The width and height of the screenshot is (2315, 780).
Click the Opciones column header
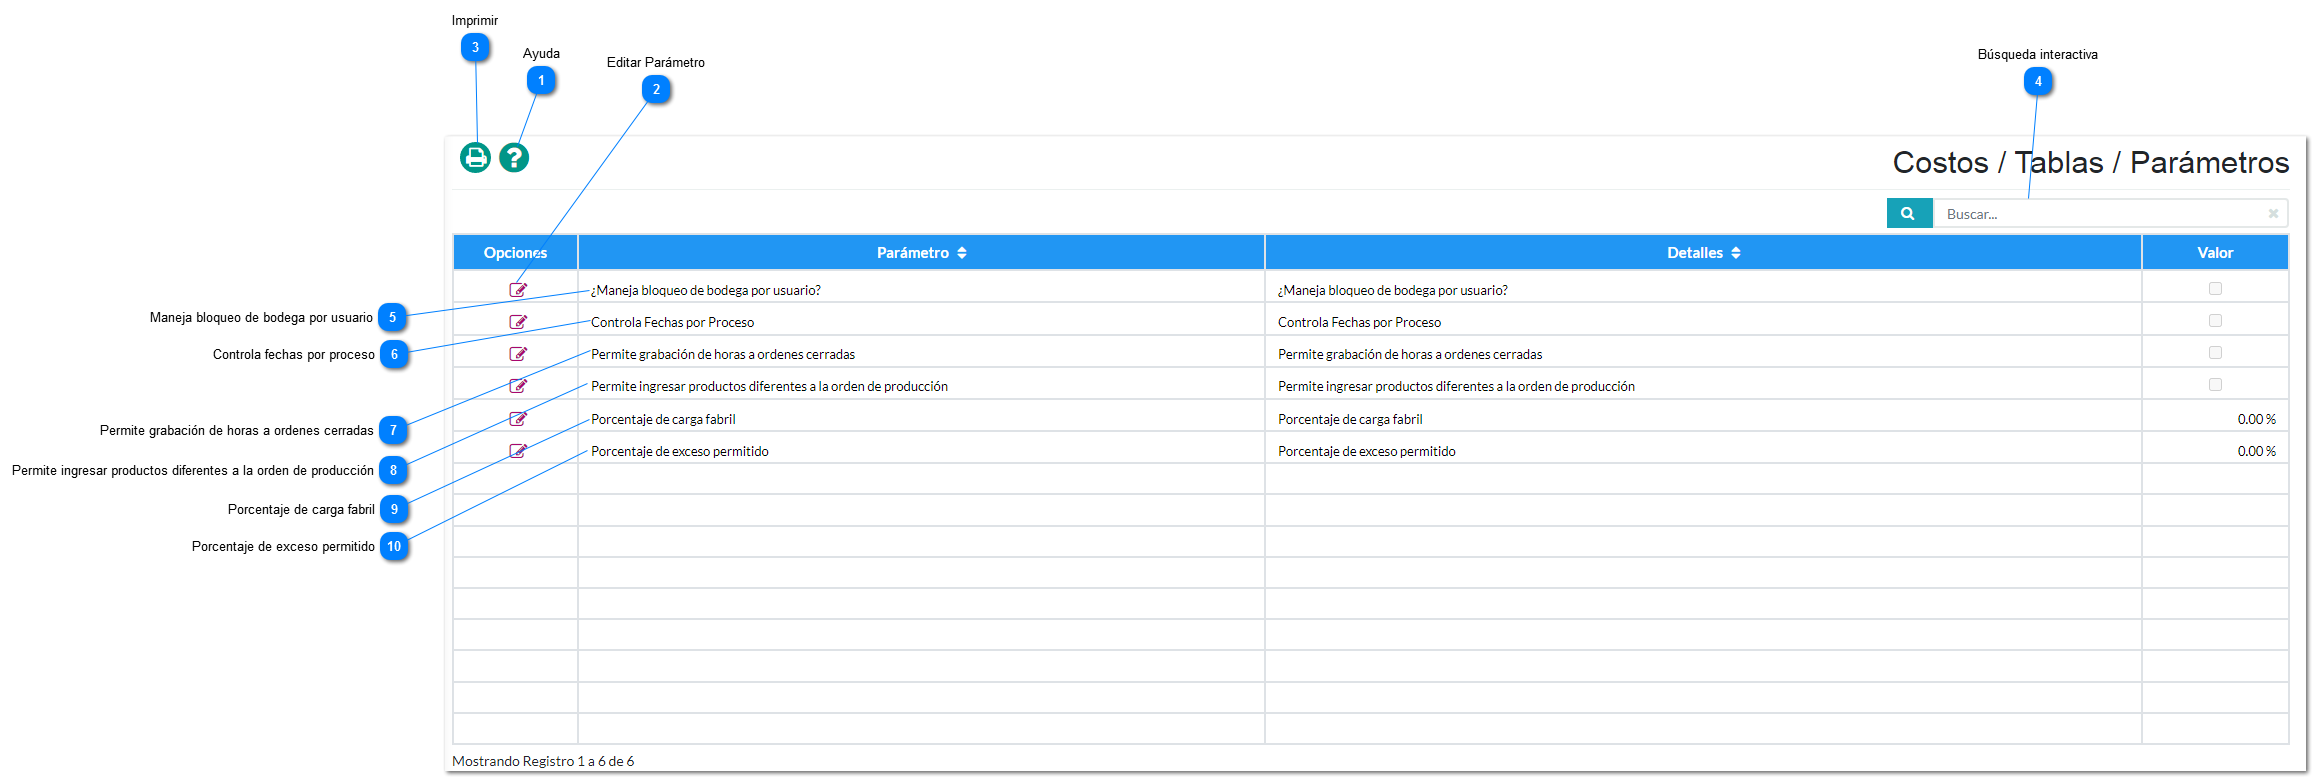[x=515, y=253]
